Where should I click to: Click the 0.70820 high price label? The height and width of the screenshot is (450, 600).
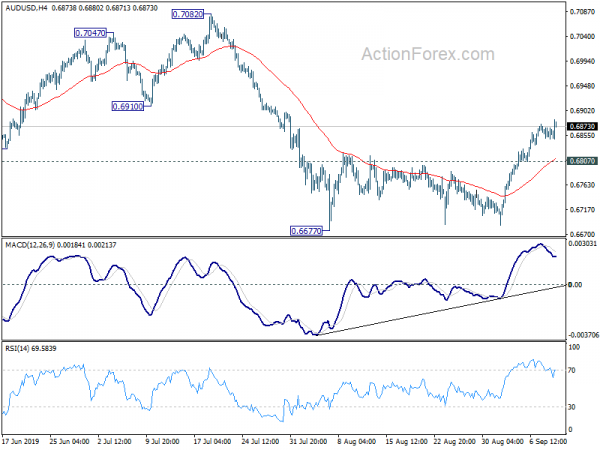pos(188,15)
